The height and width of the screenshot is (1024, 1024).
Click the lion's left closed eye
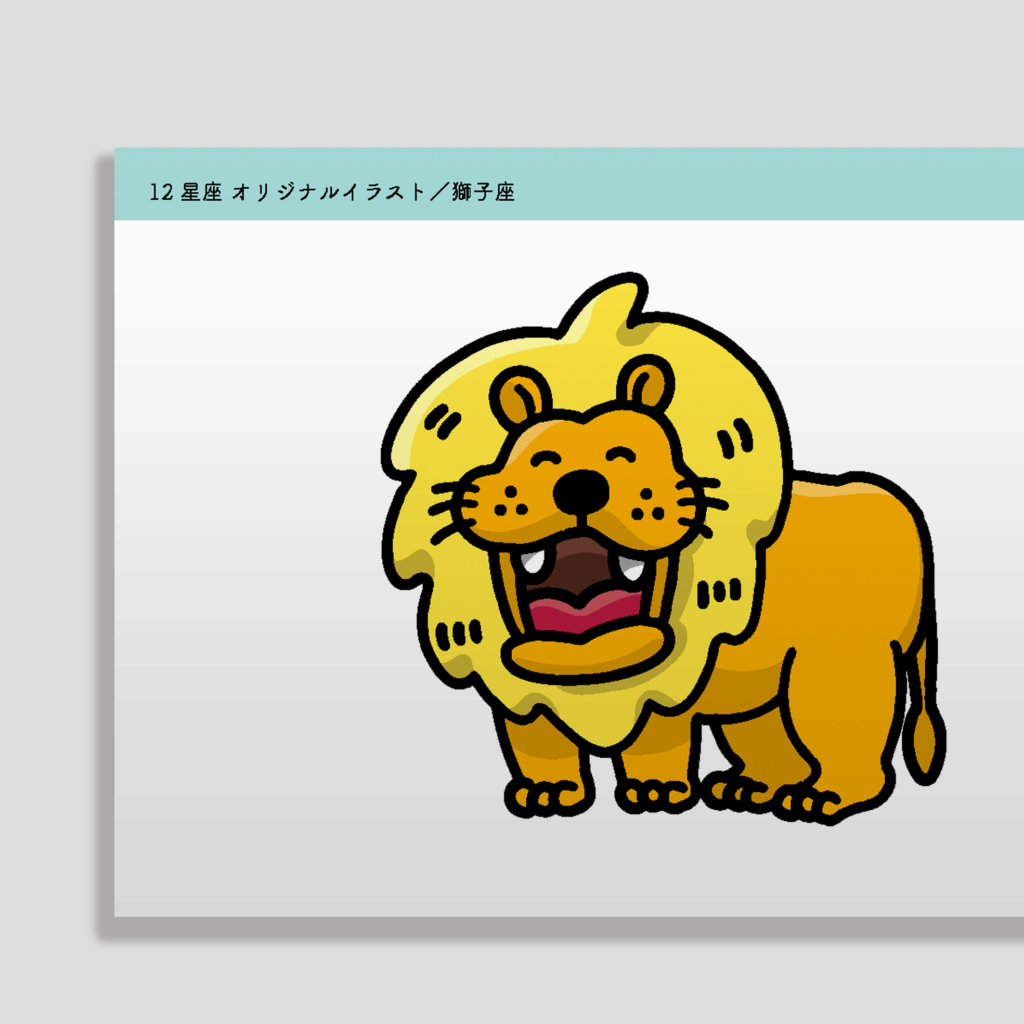[x=546, y=461]
